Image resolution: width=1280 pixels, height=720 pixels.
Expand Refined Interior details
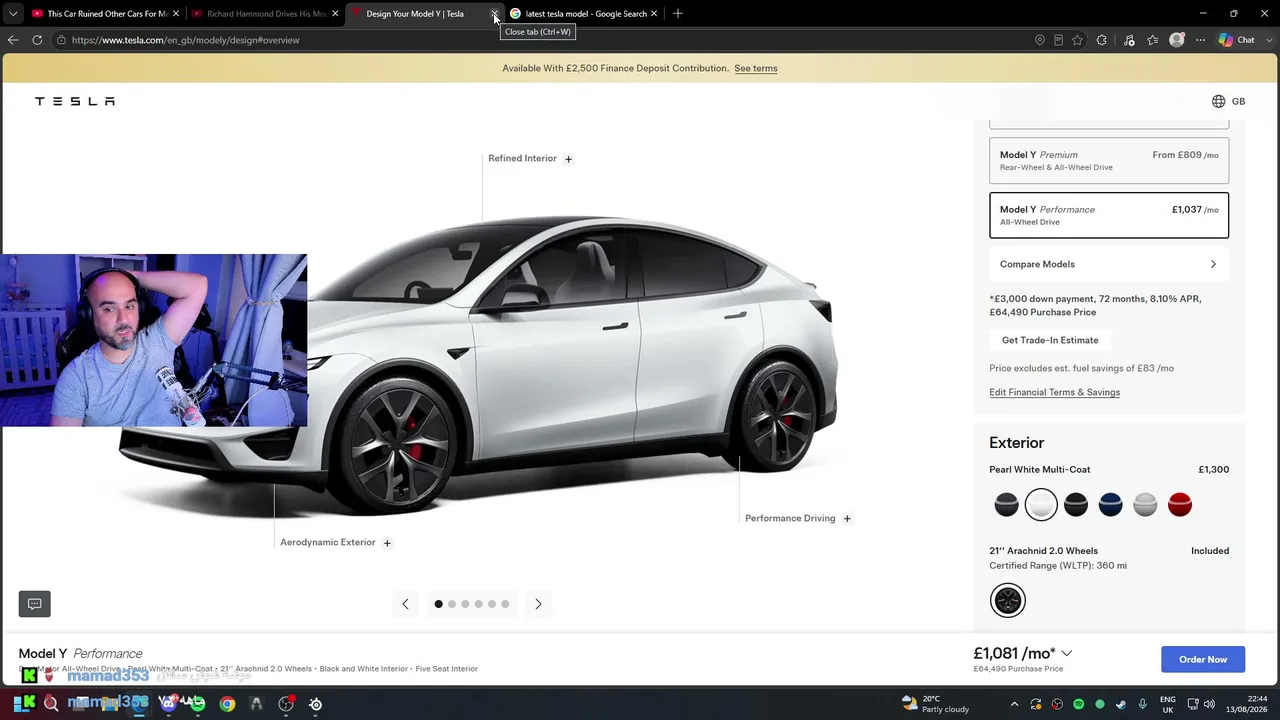[568, 158]
